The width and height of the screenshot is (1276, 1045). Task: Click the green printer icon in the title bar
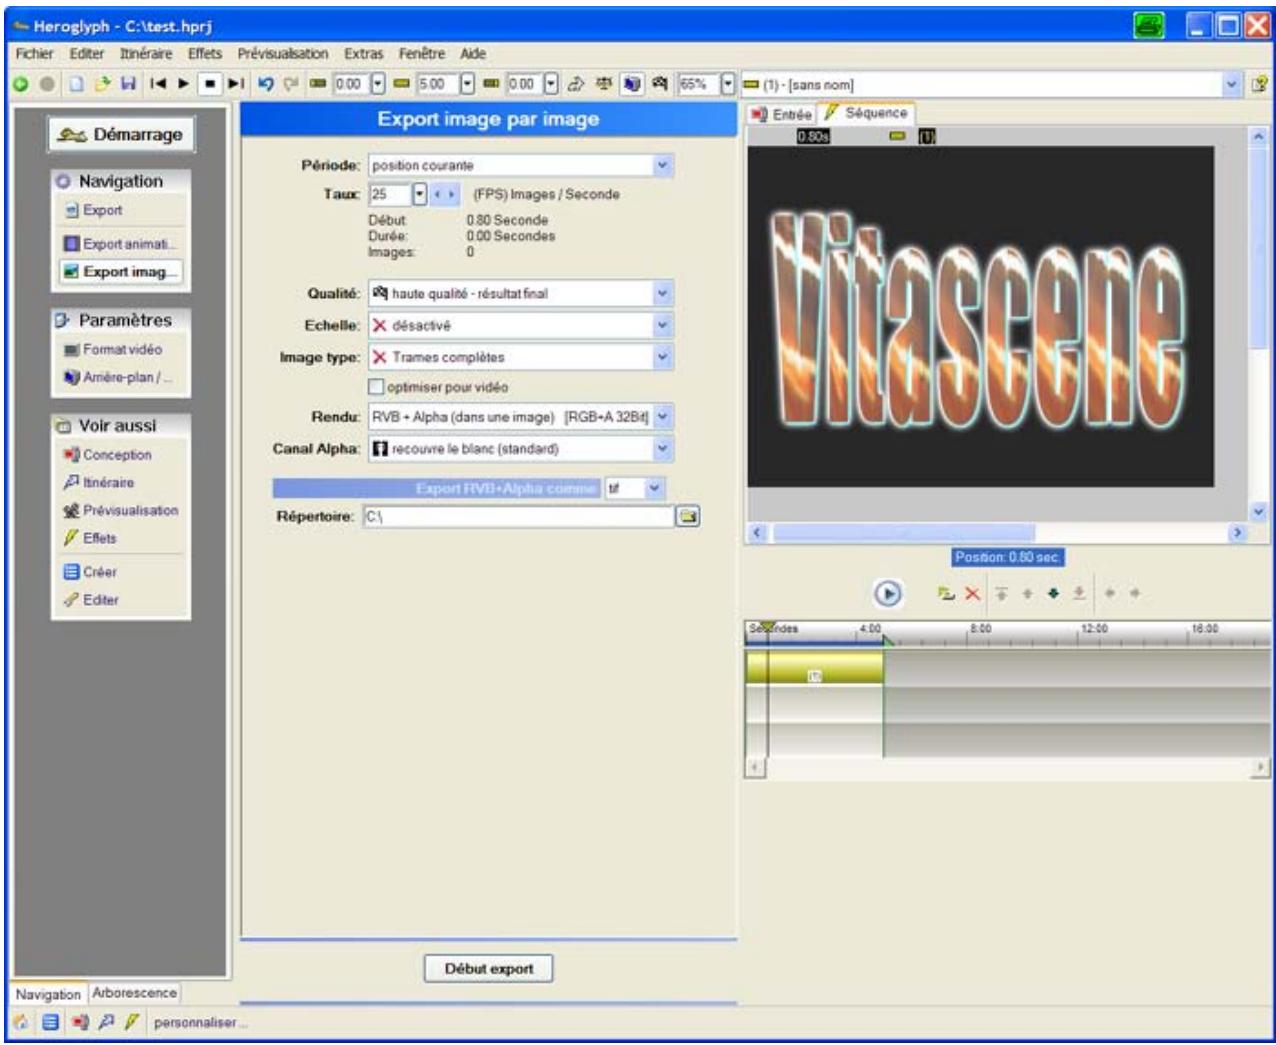point(1150,26)
